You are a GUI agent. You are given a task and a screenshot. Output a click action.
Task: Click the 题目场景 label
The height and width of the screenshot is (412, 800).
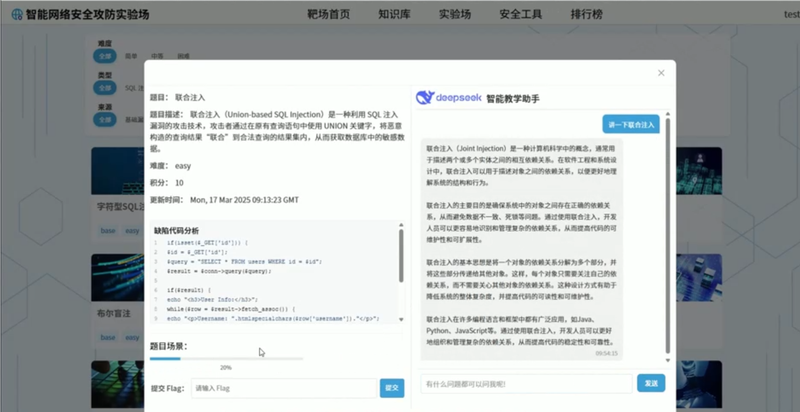(168, 346)
